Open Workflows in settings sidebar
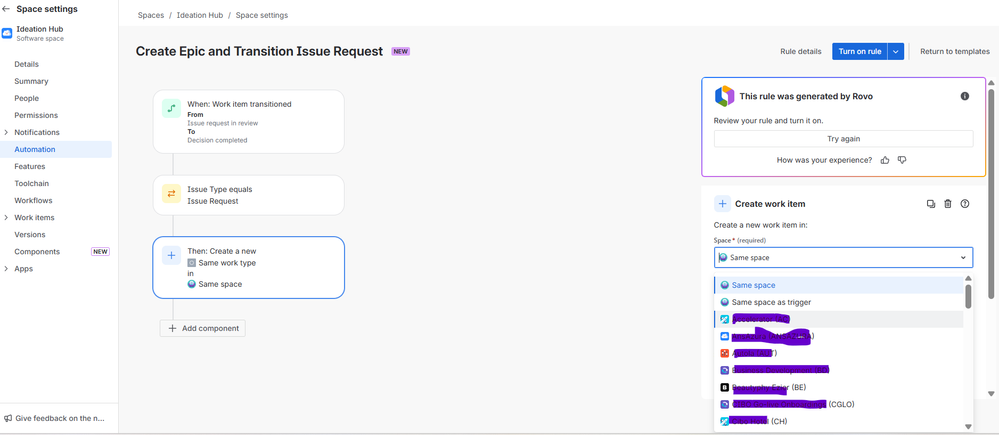The width and height of the screenshot is (999, 435). coord(34,201)
